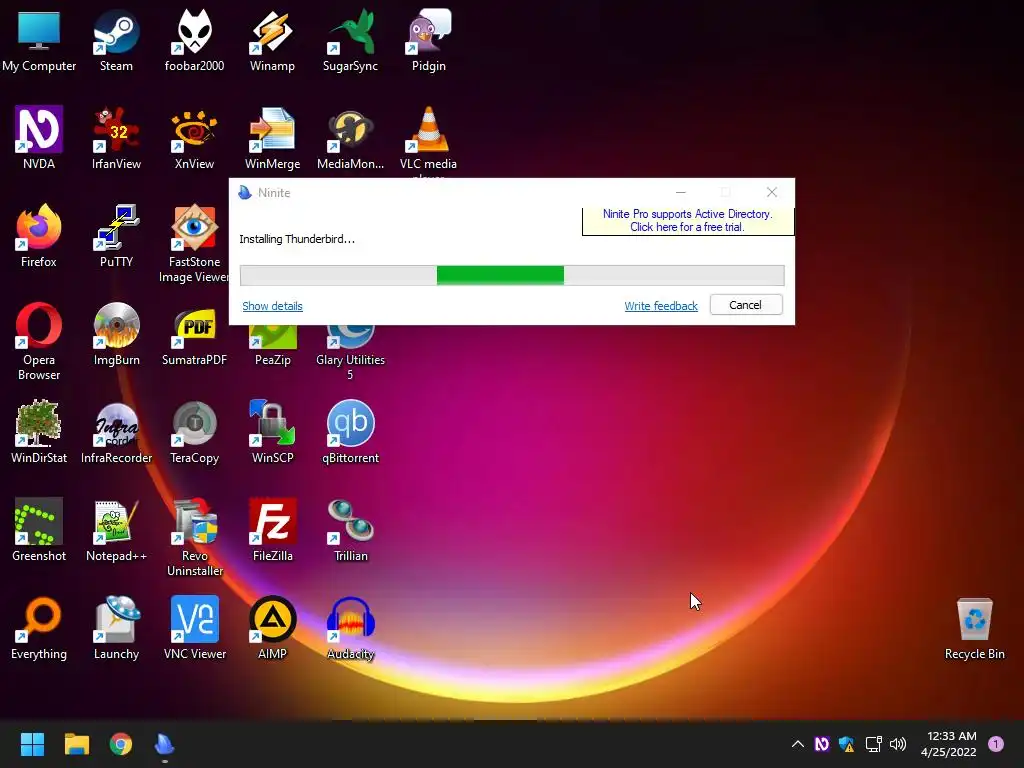Click the InfraRecorder desktop icon

116,432
